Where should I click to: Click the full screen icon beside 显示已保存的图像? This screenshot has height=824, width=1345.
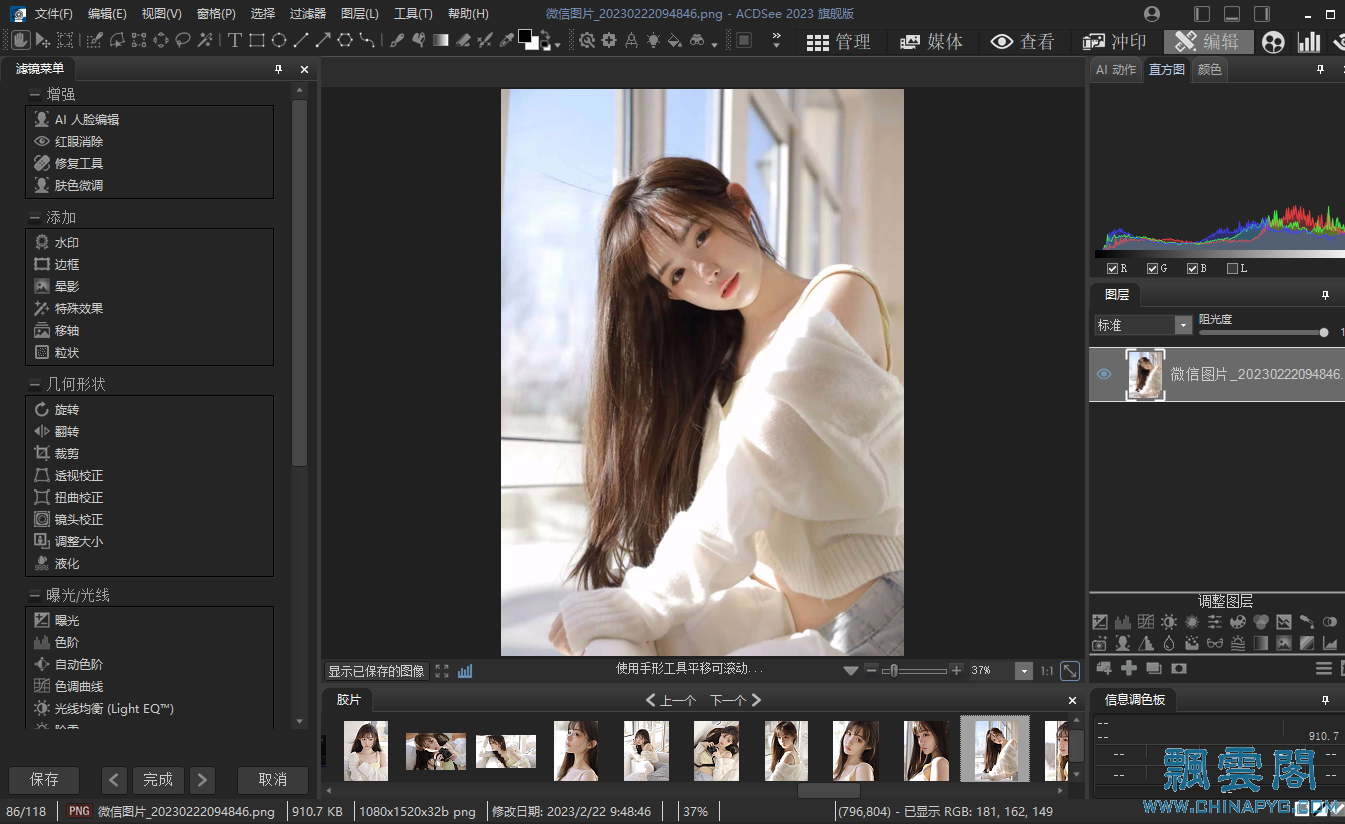pos(442,671)
